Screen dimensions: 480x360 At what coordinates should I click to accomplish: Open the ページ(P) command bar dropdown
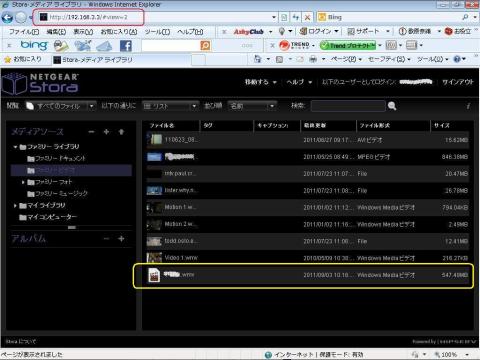pyautogui.click(x=346, y=59)
